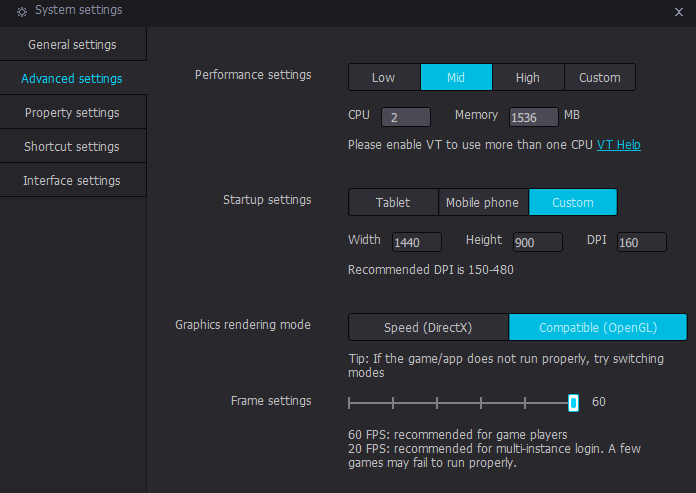Open the Property settings tab

(72, 113)
